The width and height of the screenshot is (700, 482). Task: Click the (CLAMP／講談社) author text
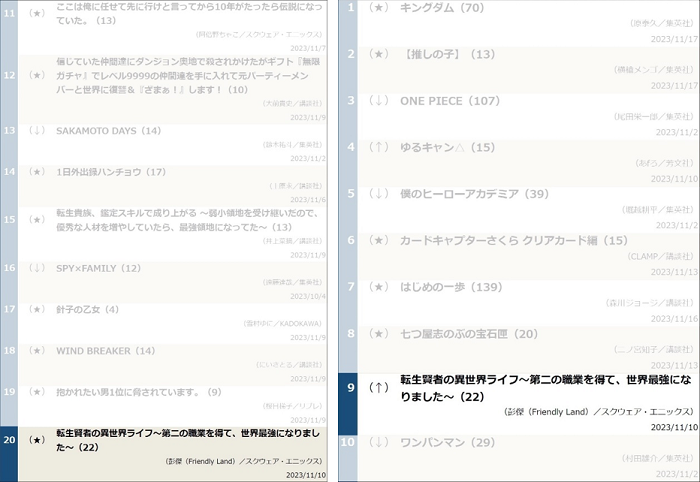pos(660,257)
